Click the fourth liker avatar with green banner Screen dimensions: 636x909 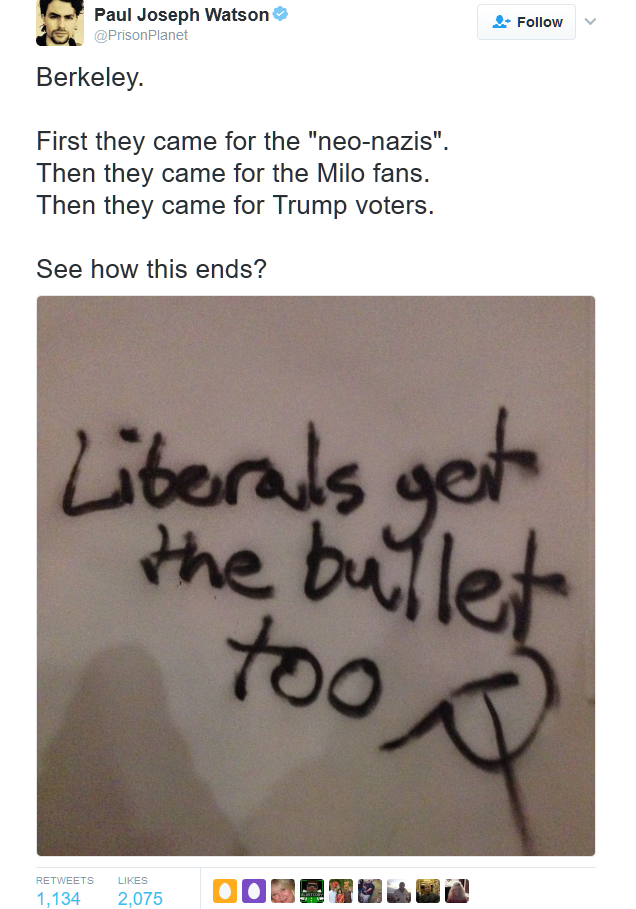click(312, 890)
